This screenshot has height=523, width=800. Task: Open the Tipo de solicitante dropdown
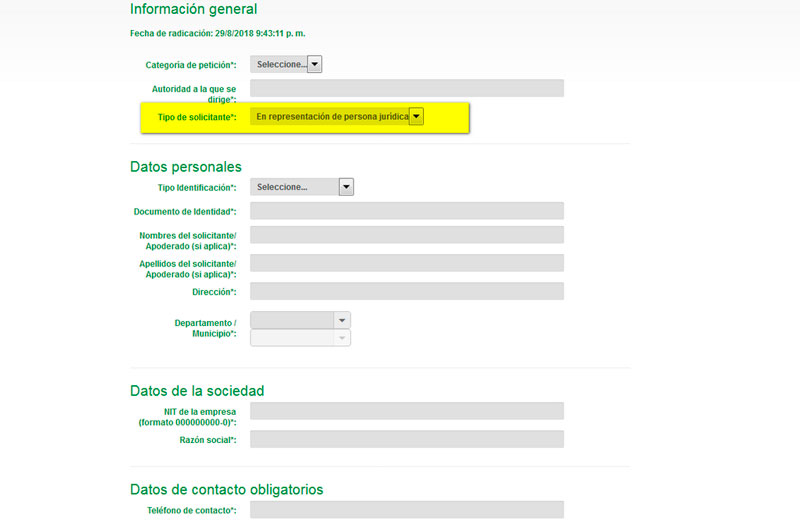(337, 116)
